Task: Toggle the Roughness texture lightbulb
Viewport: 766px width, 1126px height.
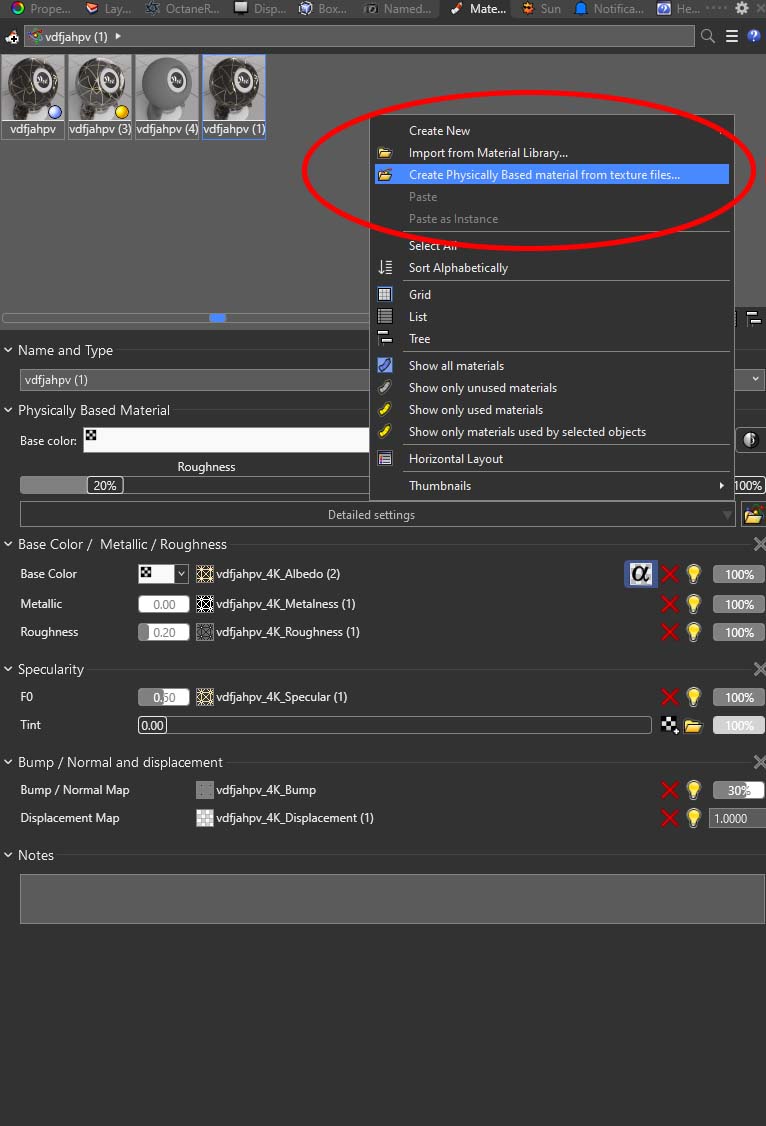Action: [693, 632]
